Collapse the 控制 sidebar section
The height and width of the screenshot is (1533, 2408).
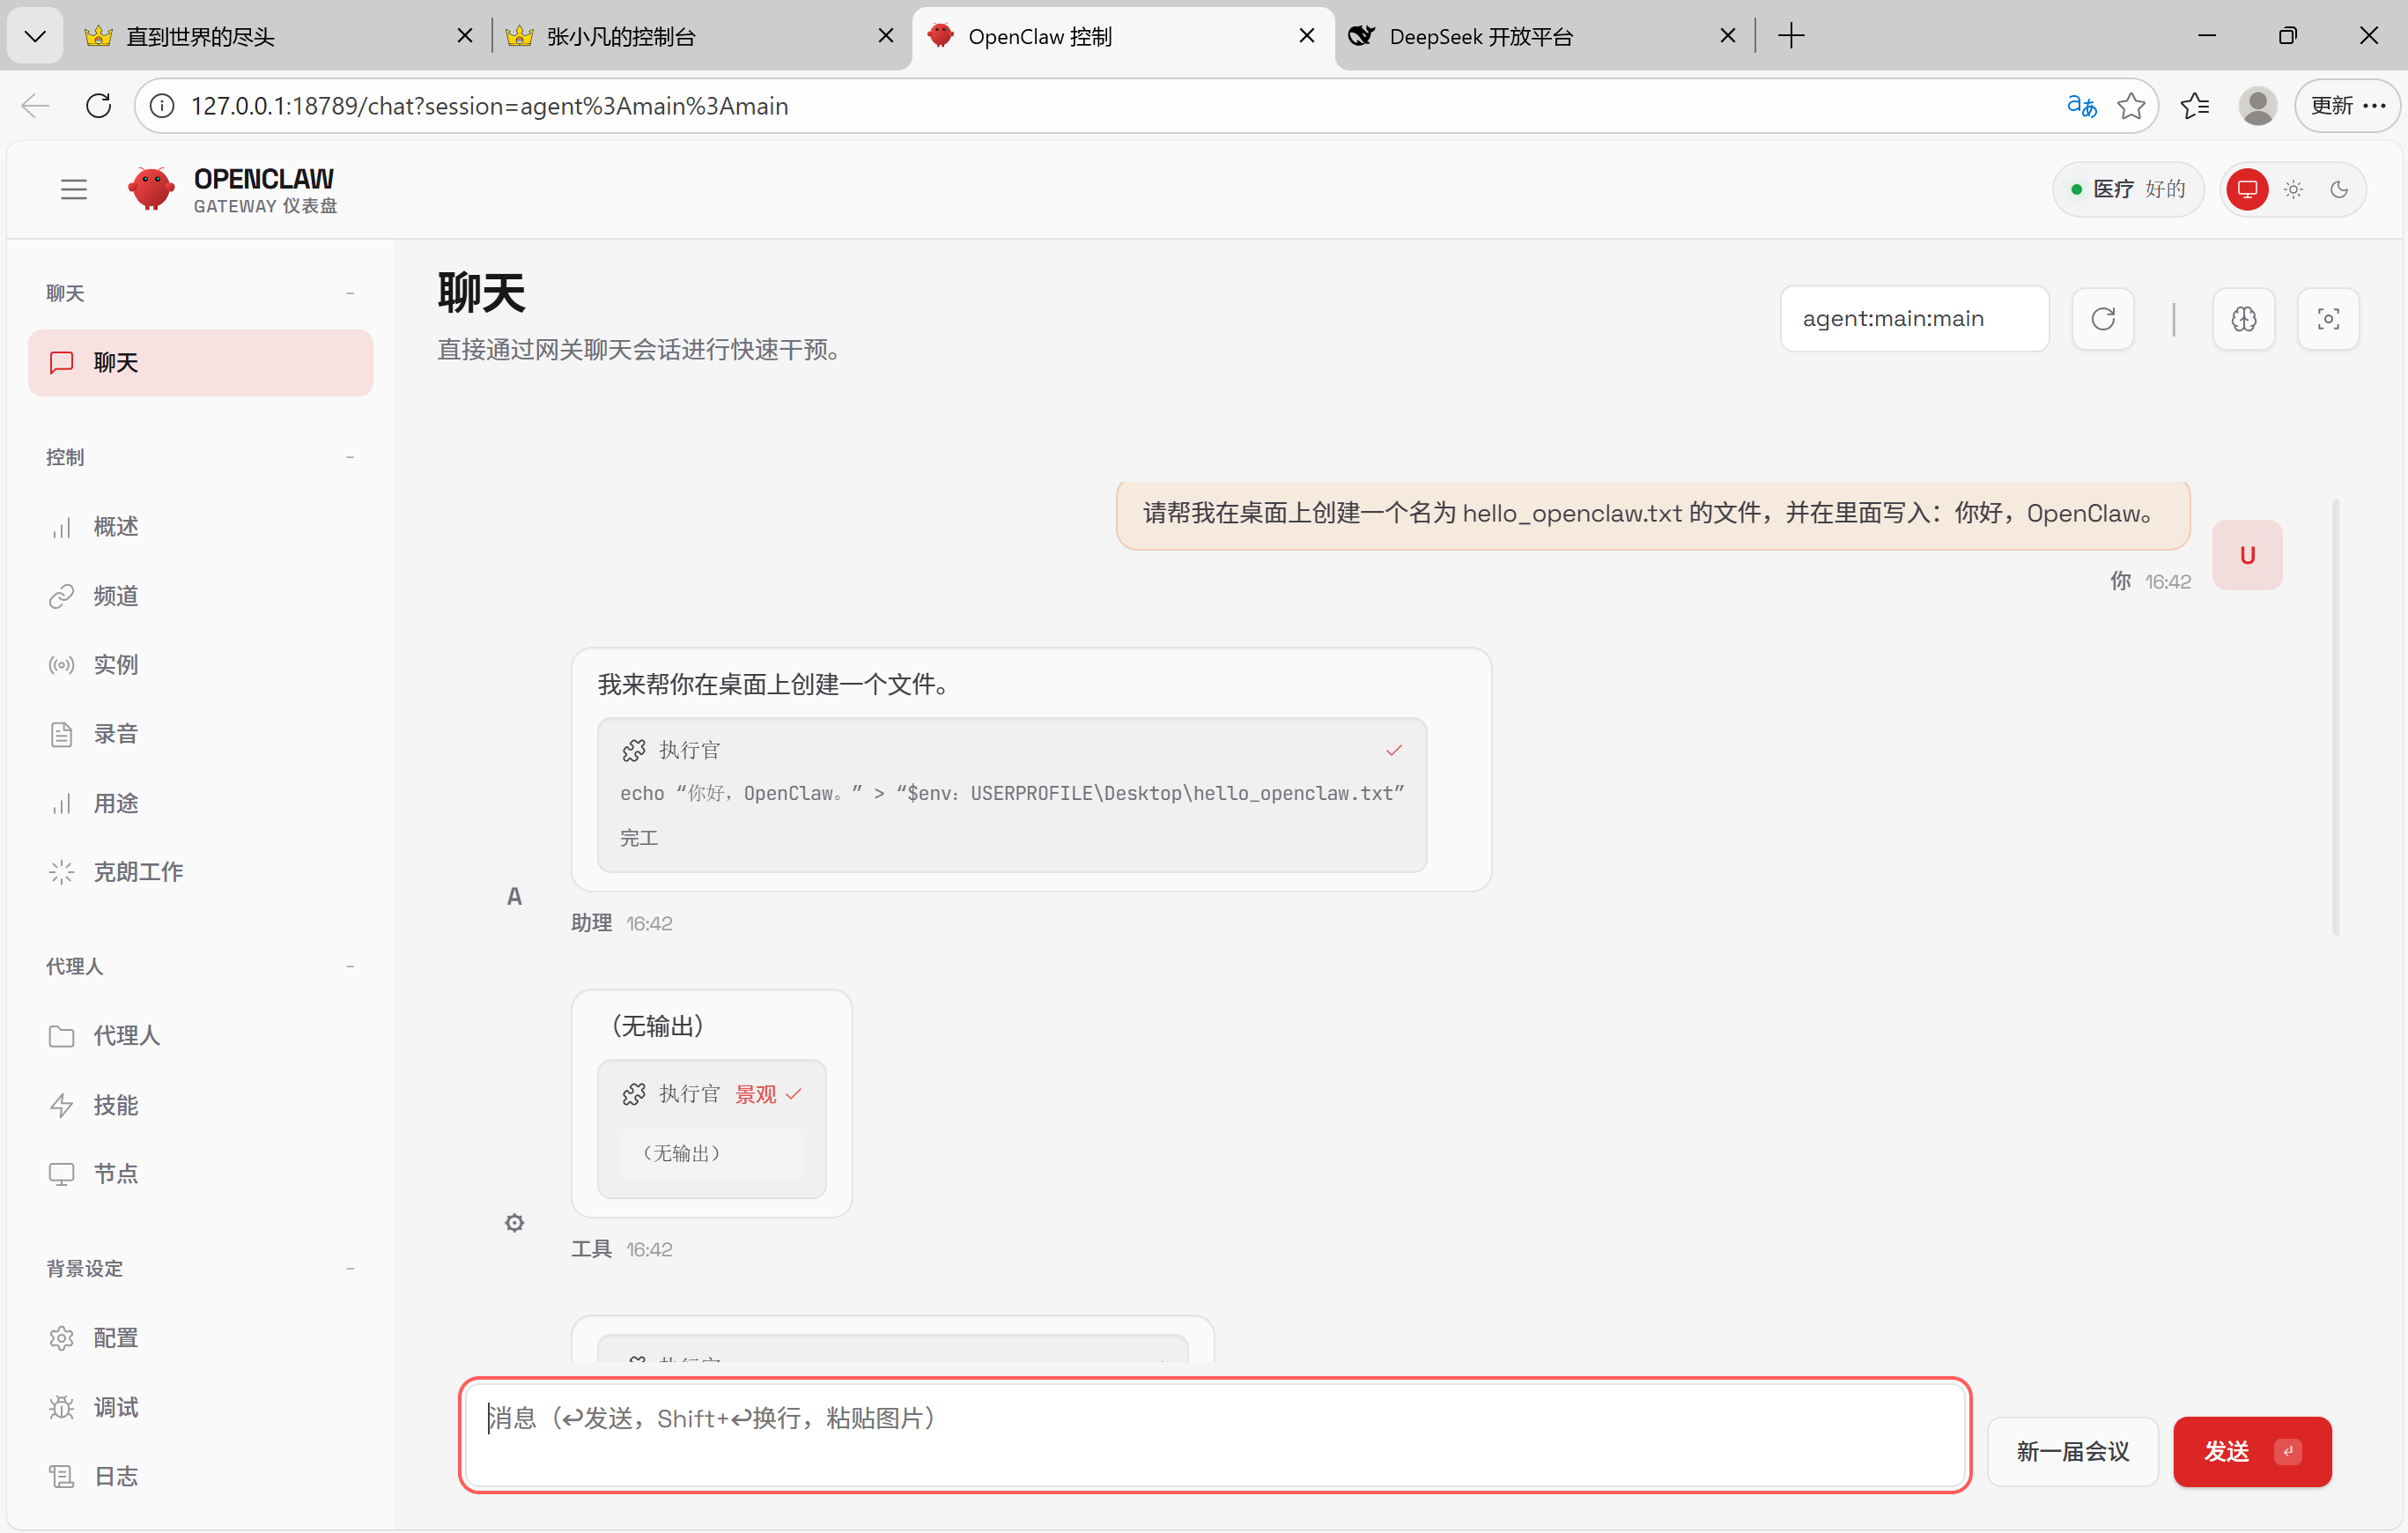(x=350, y=457)
